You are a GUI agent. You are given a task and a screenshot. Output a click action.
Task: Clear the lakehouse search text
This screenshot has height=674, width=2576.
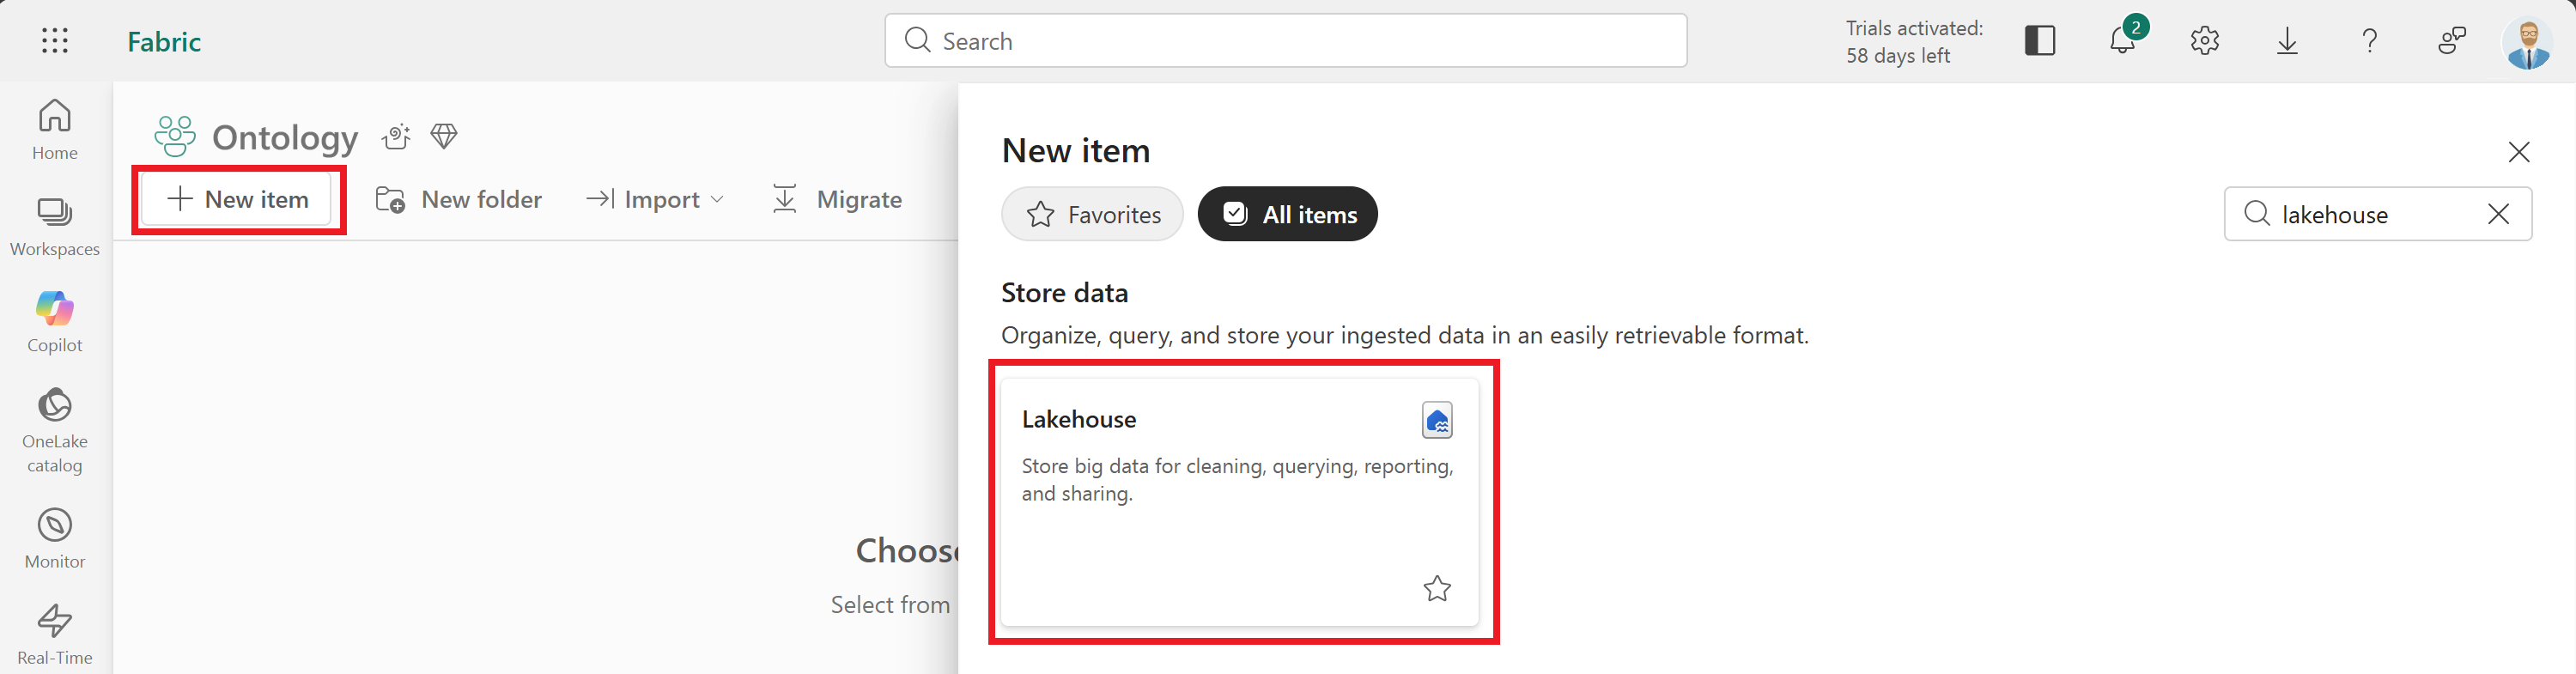[x=2498, y=214]
